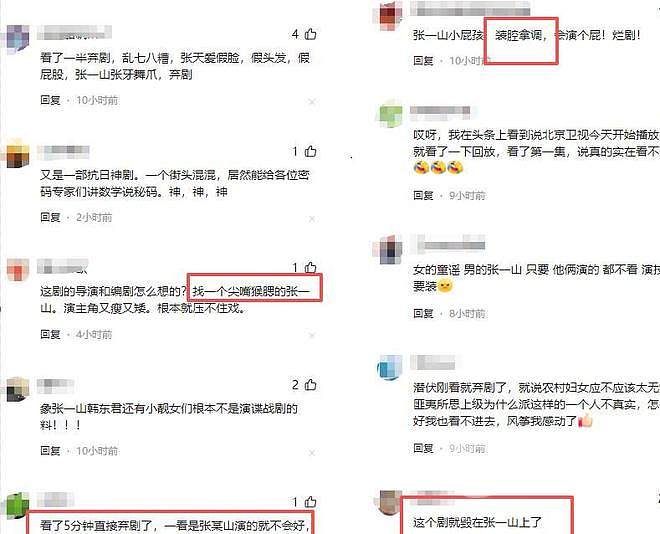Reply to the 童谣 张一山 comment

click(423, 313)
